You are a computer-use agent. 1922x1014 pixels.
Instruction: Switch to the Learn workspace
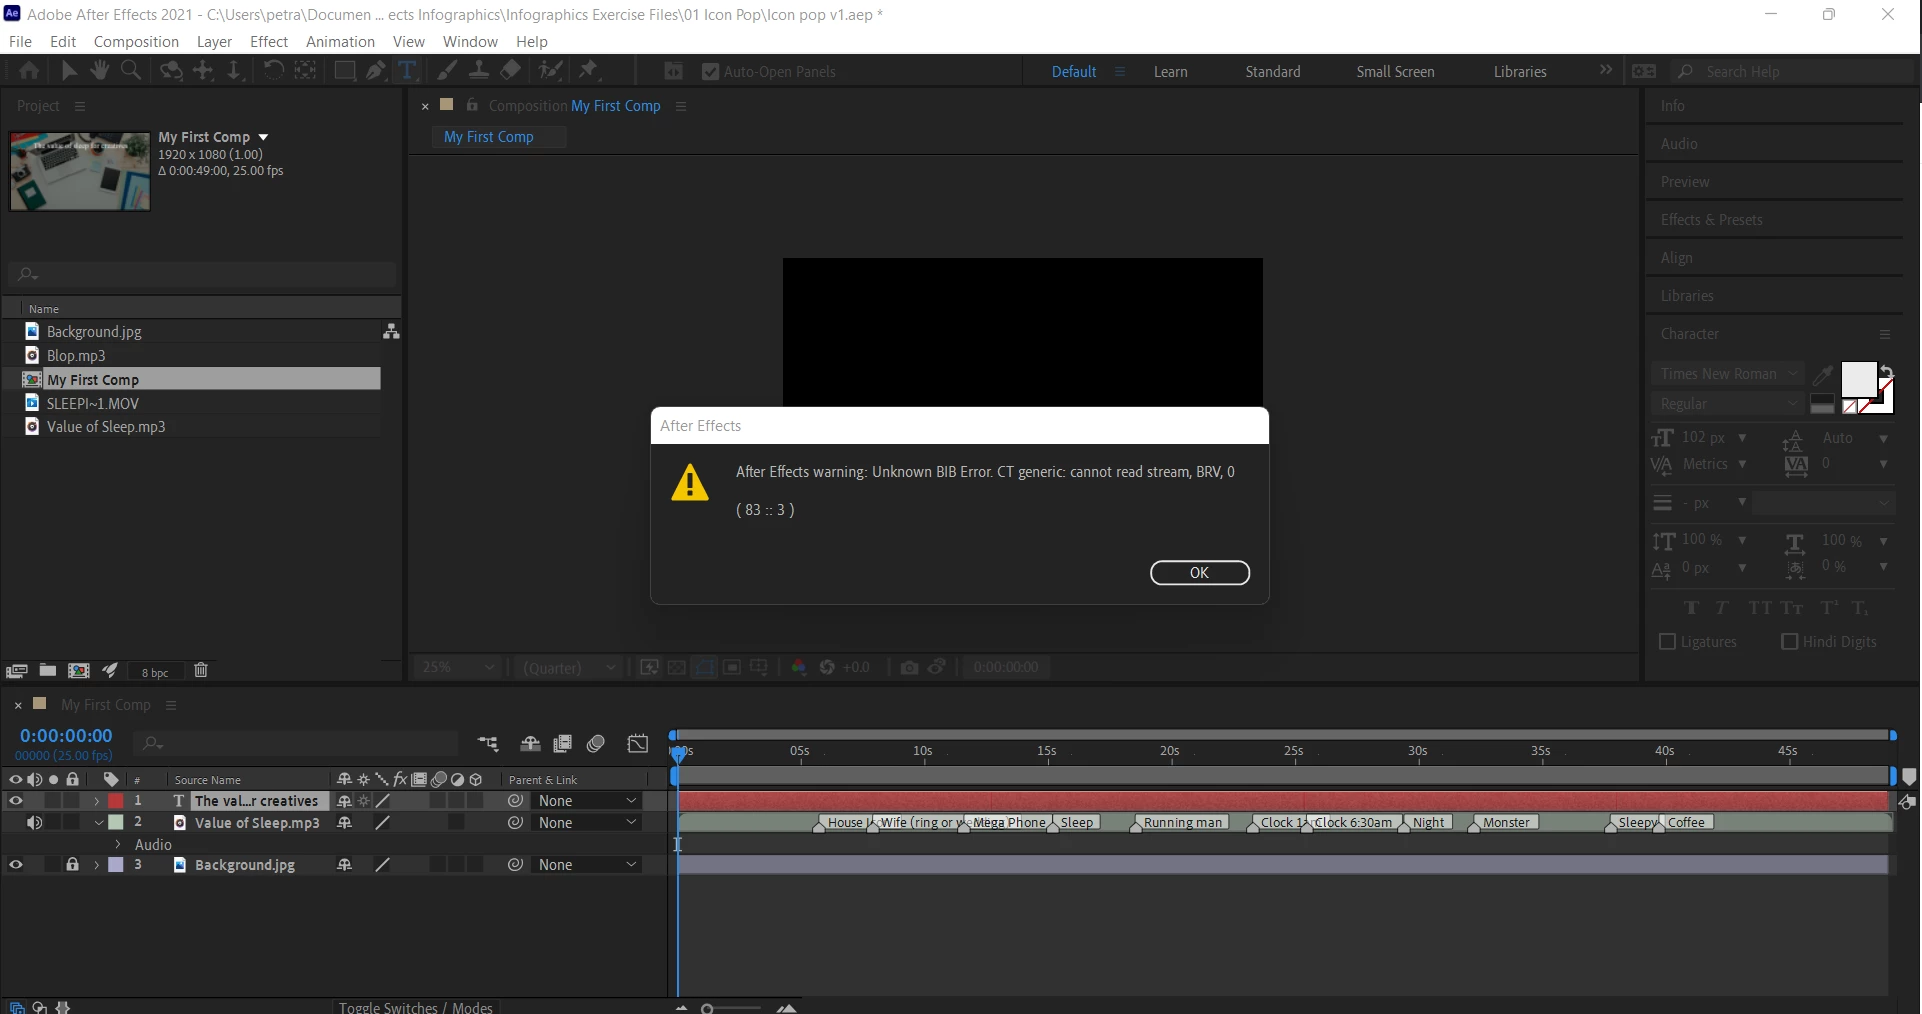pyautogui.click(x=1171, y=72)
